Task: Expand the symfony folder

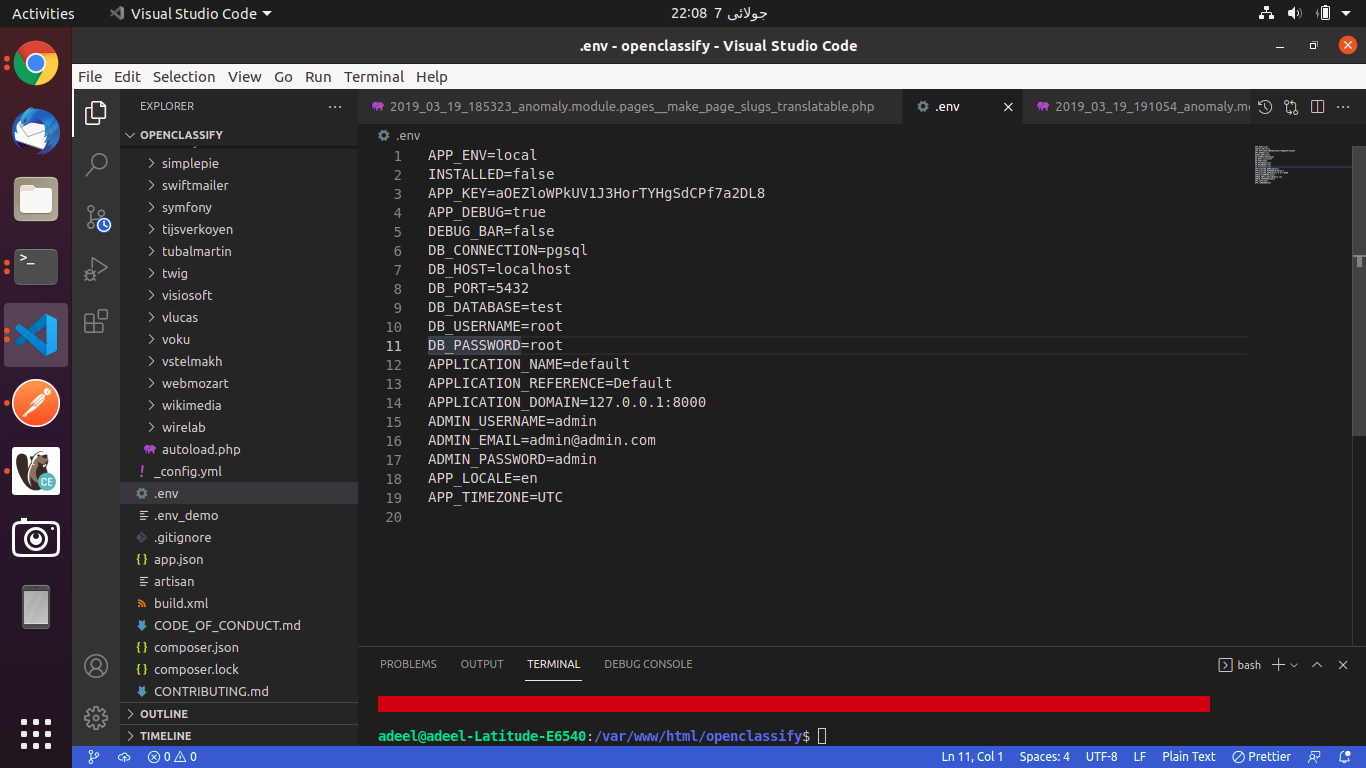Action: [186, 207]
